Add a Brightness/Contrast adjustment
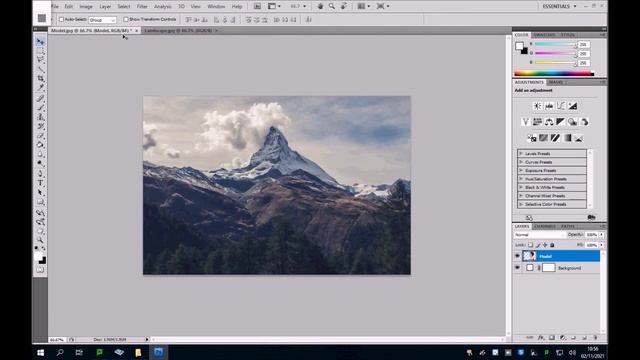This screenshot has width=640, height=360. pos(537,106)
